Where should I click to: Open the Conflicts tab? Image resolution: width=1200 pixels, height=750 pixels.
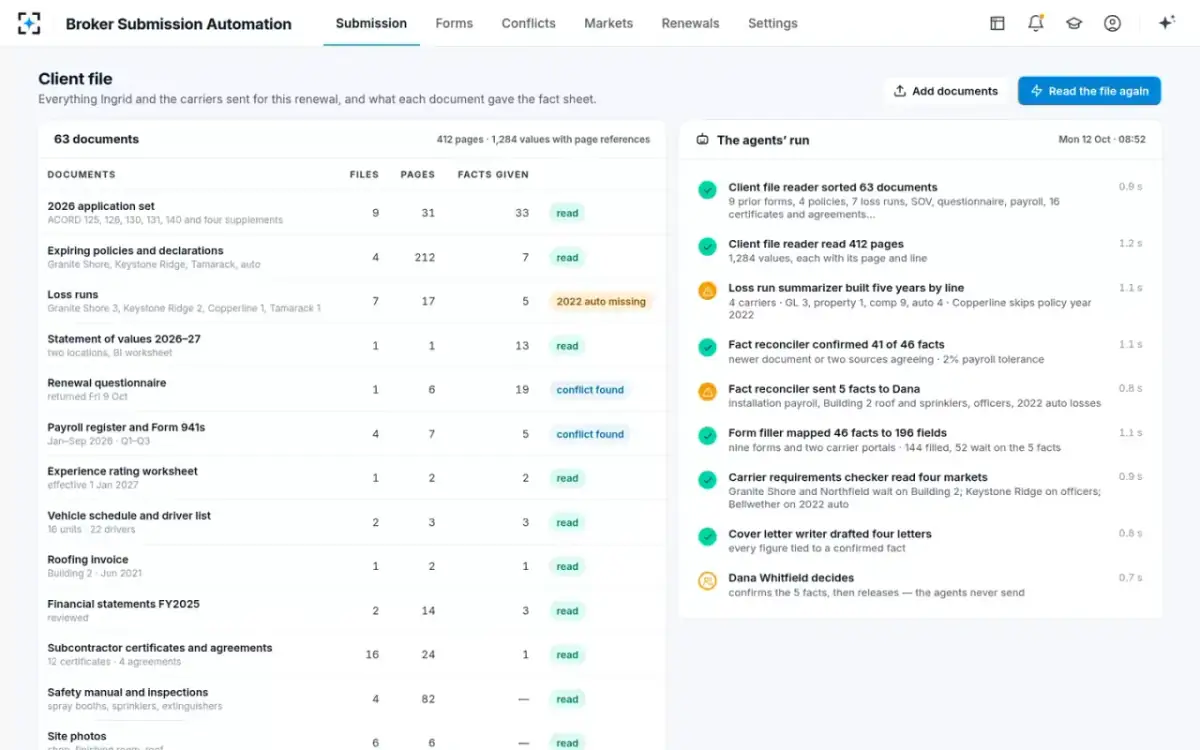[x=528, y=23]
